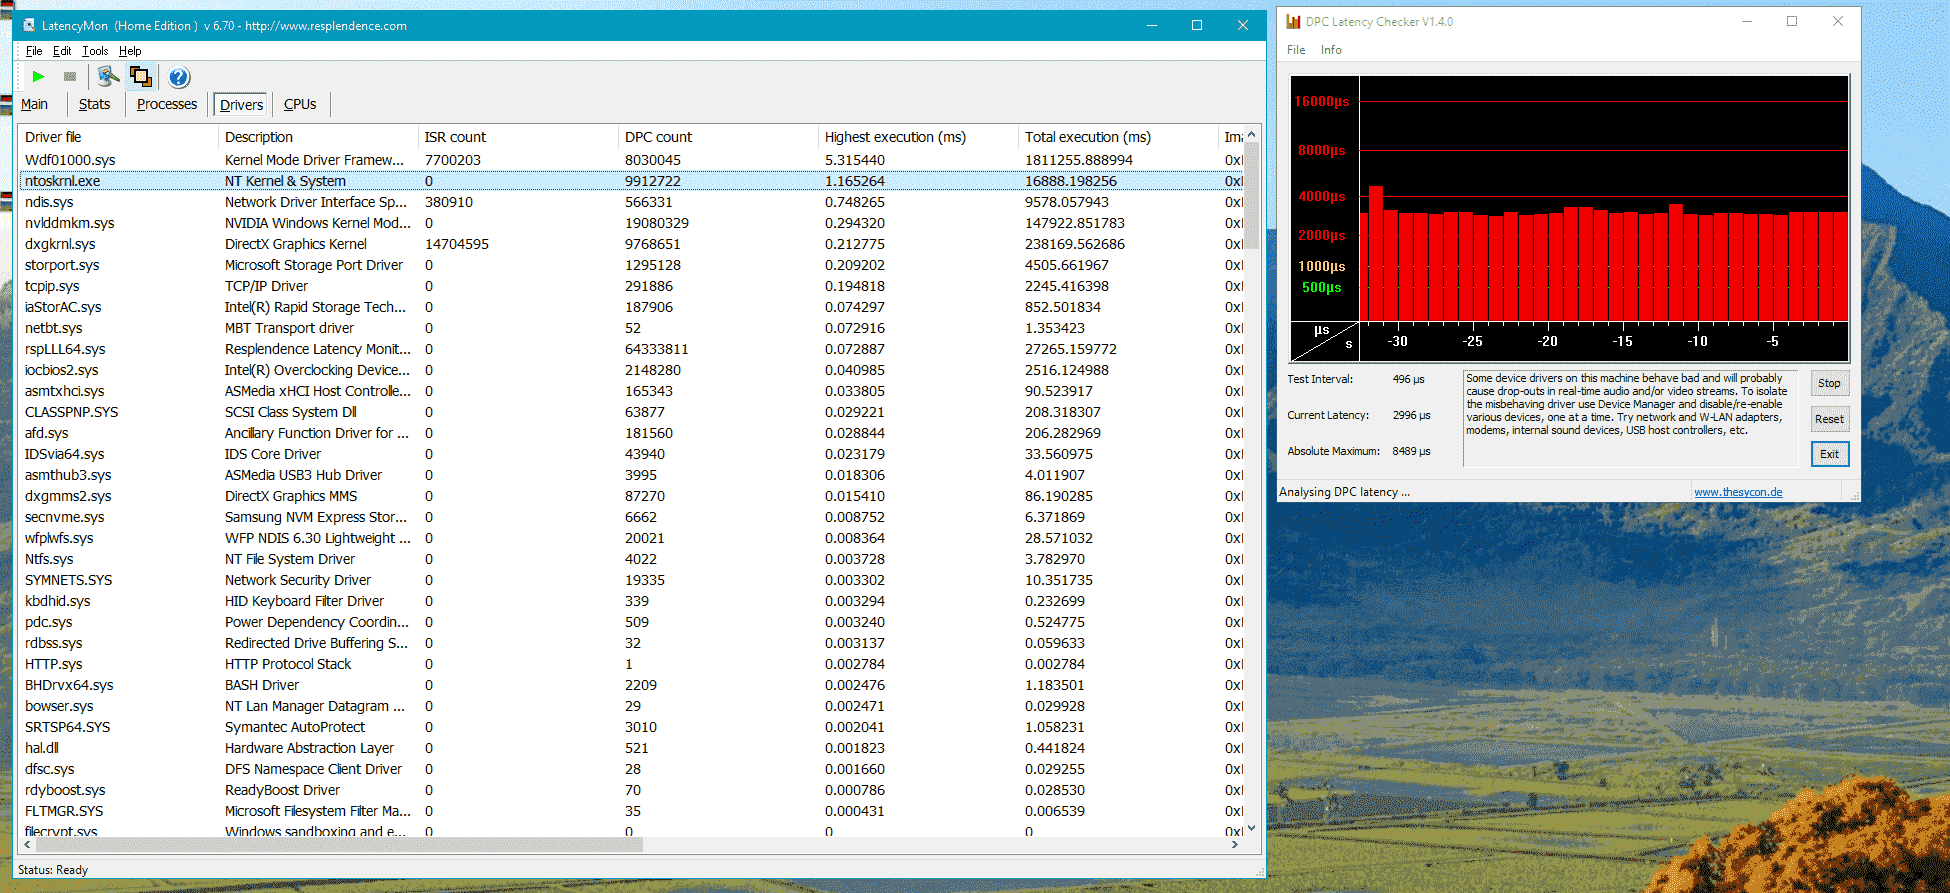Open the Edit menu in LatencyMon
This screenshot has width=1950, height=893.
pyautogui.click(x=62, y=51)
